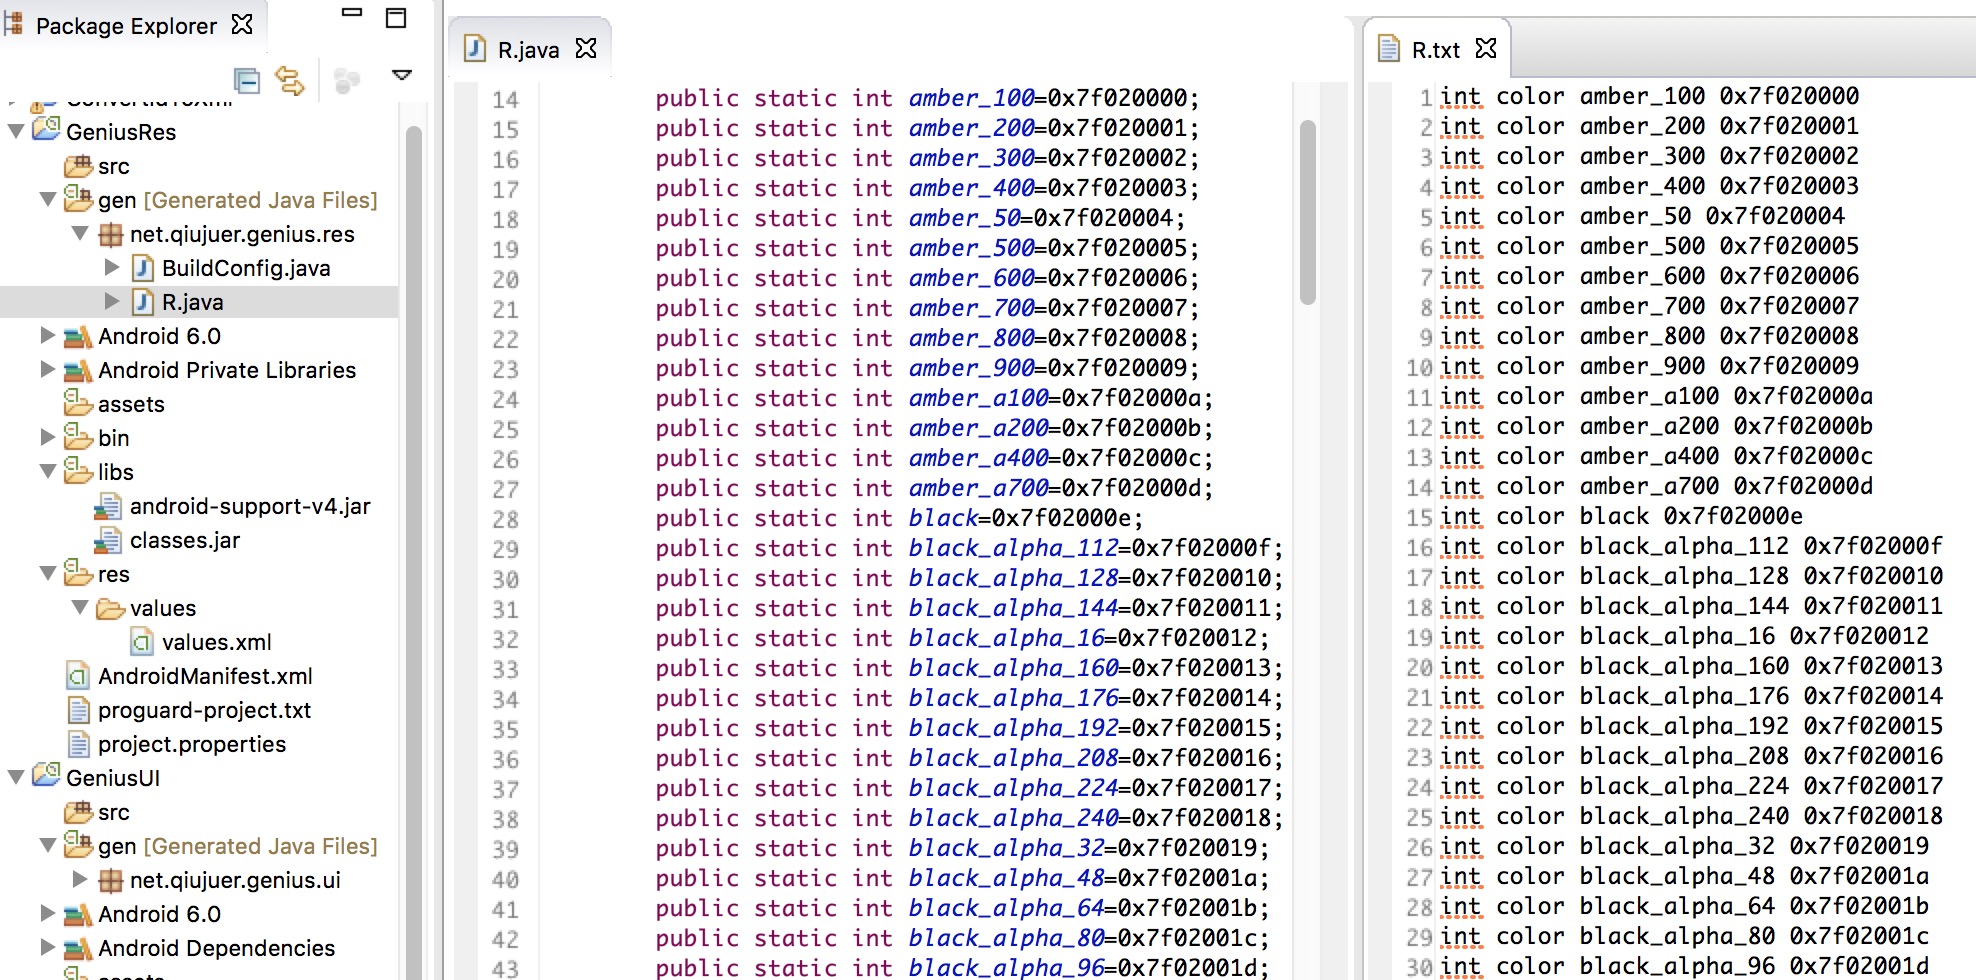Click the net.qiujuer.genius.ui package icon
Viewport: 1976px width, 980px height.
click(x=111, y=881)
